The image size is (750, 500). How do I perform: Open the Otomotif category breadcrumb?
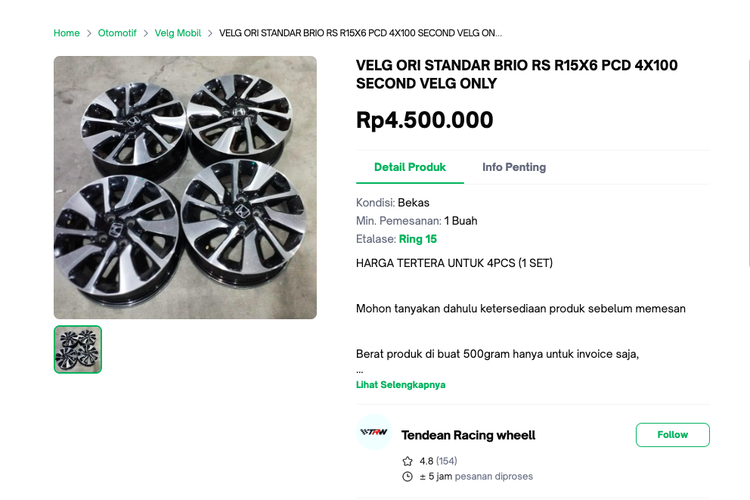click(117, 33)
